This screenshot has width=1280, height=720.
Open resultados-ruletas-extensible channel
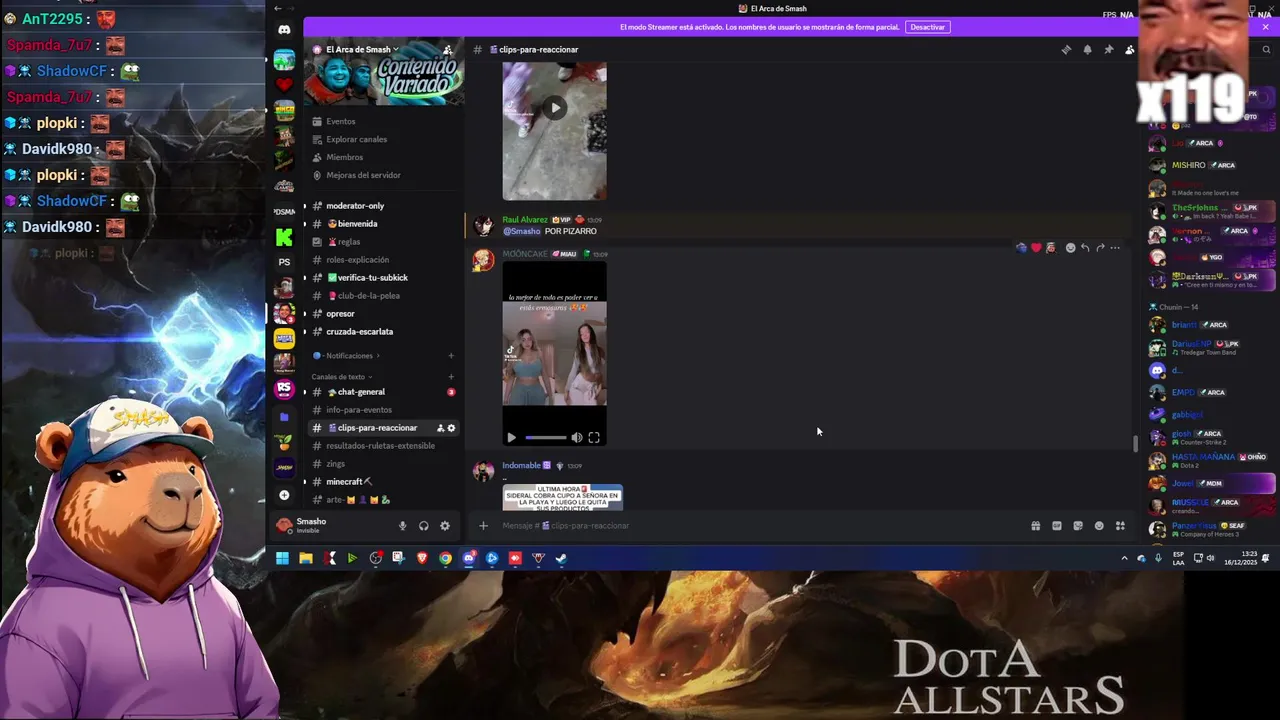[383, 446]
